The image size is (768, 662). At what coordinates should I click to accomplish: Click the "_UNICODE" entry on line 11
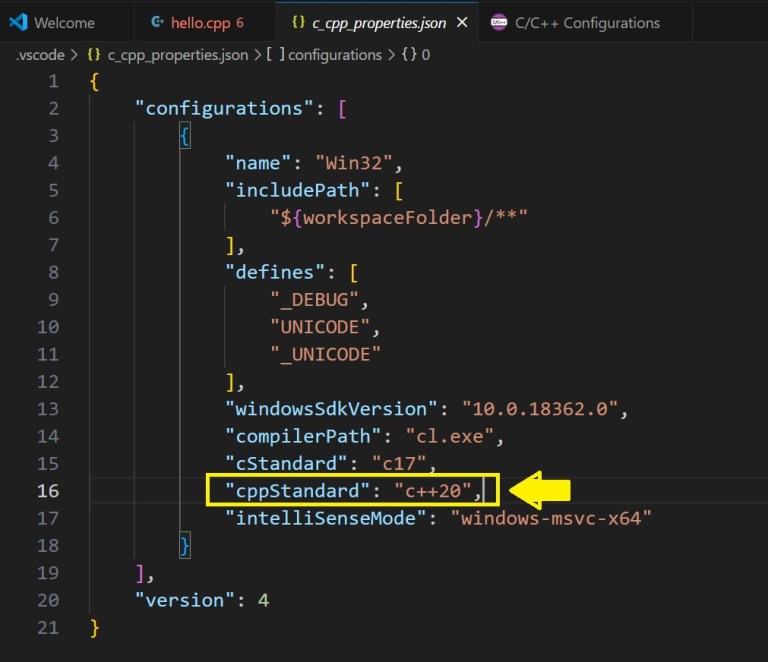coord(326,355)
